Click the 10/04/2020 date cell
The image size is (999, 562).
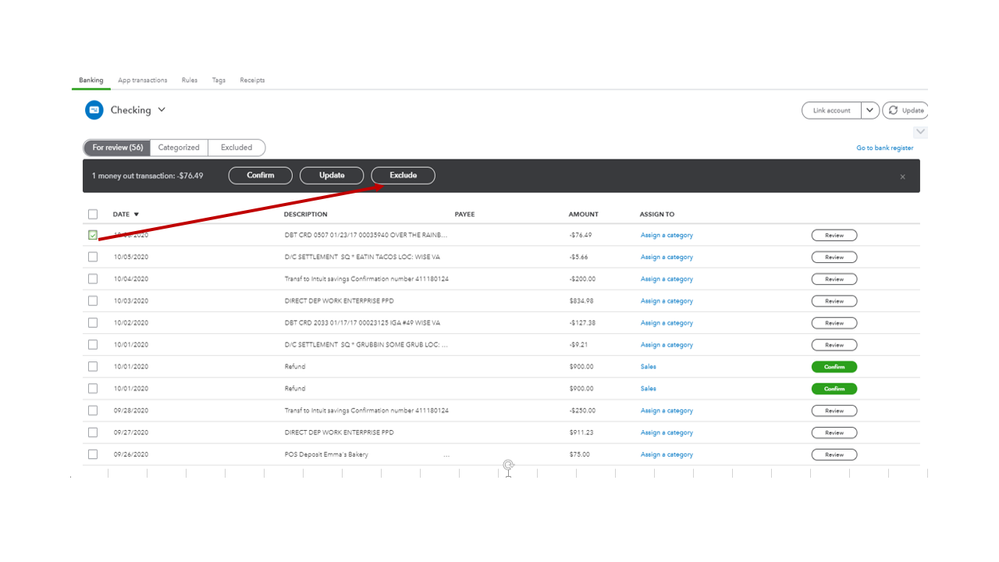(131, 279)
